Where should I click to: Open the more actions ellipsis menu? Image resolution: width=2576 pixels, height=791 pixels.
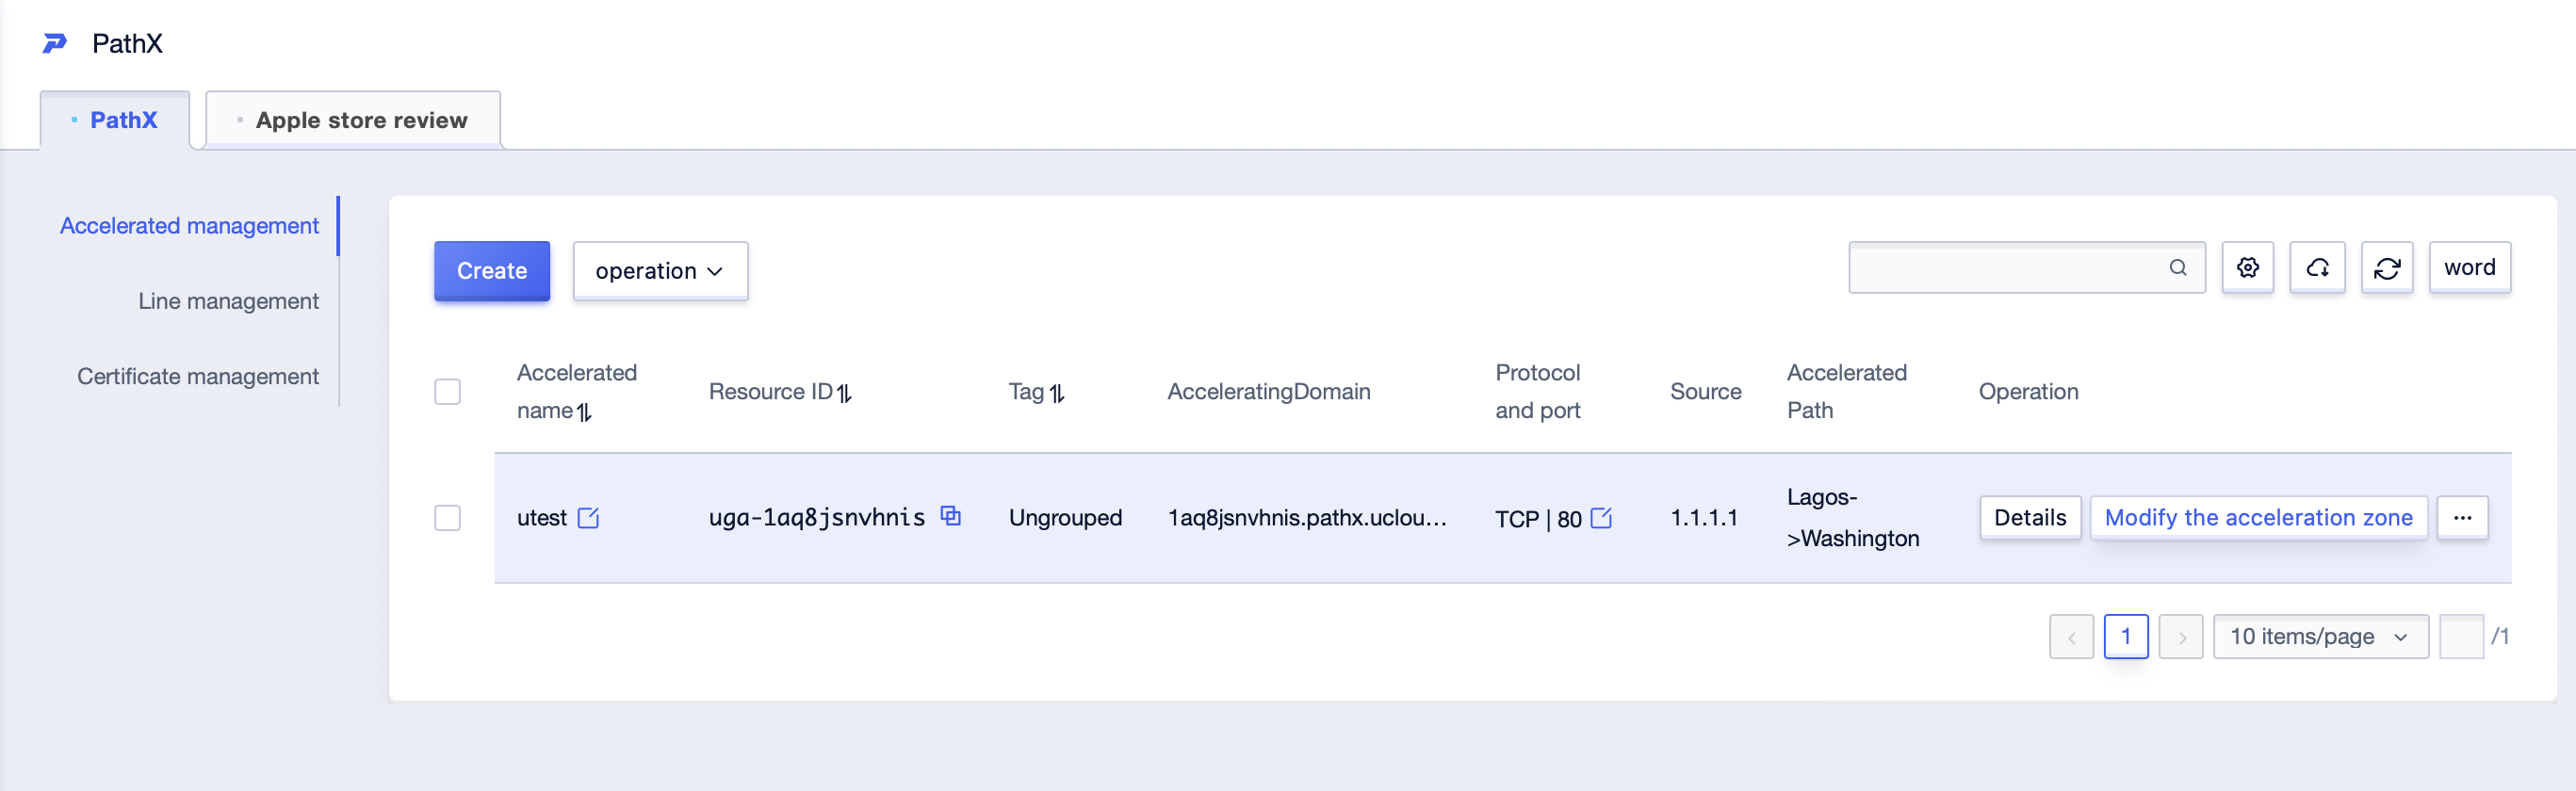coord(2462,518)
